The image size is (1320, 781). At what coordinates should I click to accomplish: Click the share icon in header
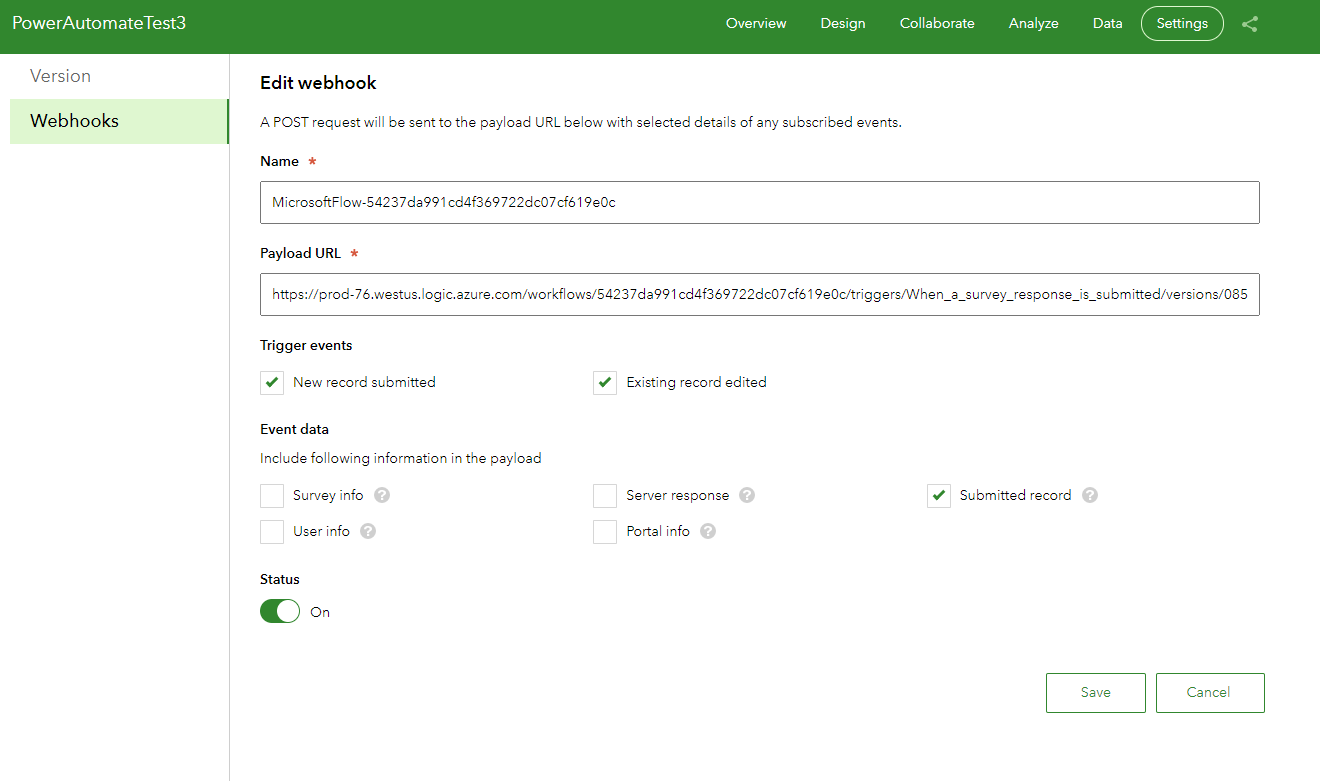point(1250,24)
